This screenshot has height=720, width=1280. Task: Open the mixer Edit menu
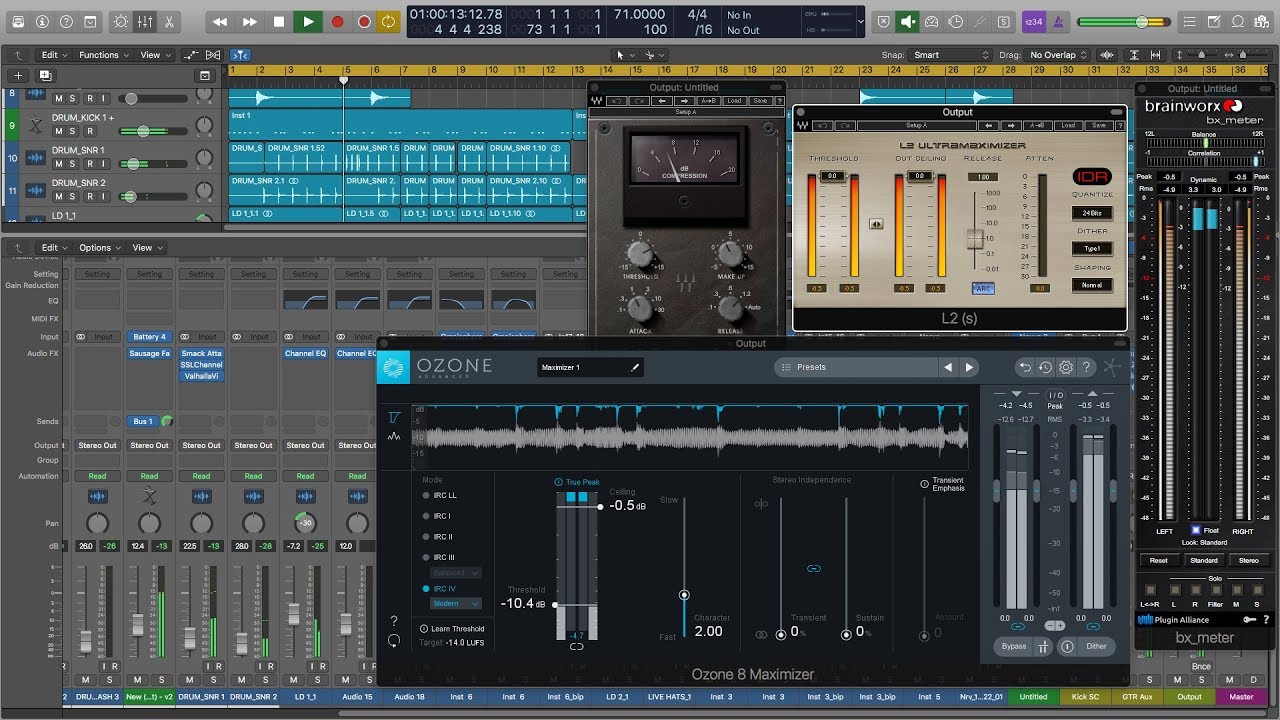[x=52, y=247]
